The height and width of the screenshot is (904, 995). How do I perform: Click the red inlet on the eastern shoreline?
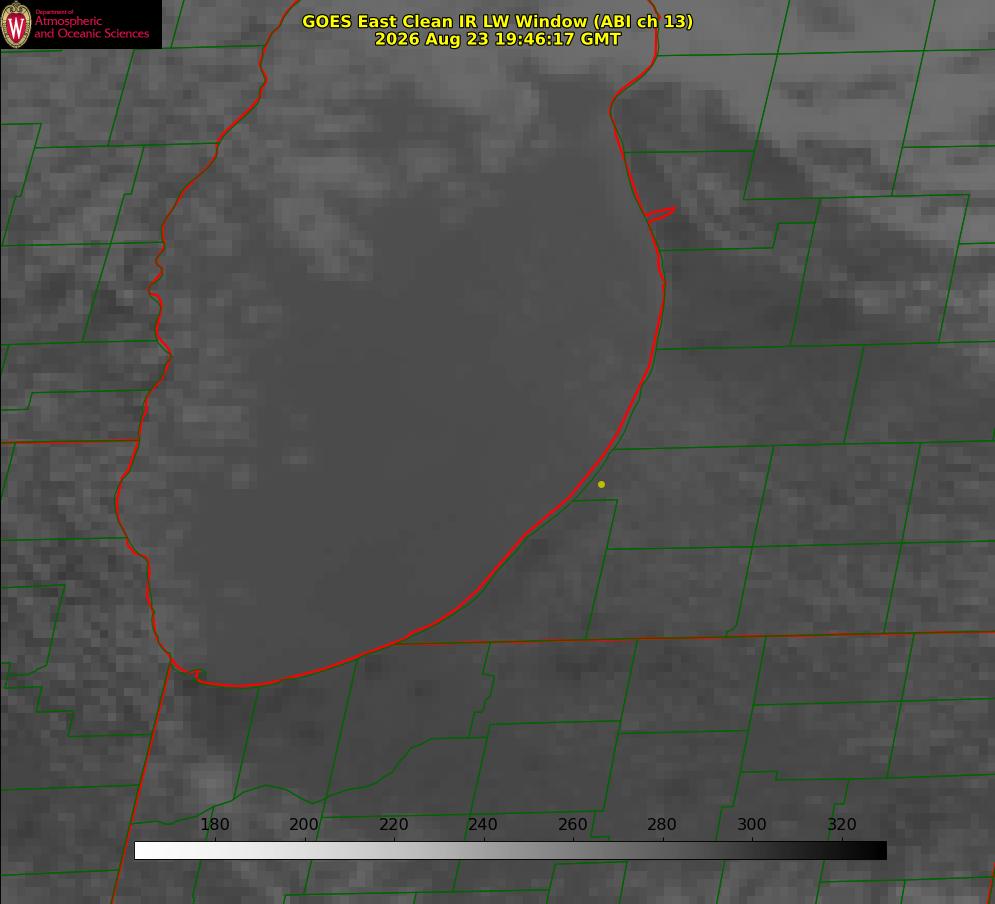tap(660, 214)
